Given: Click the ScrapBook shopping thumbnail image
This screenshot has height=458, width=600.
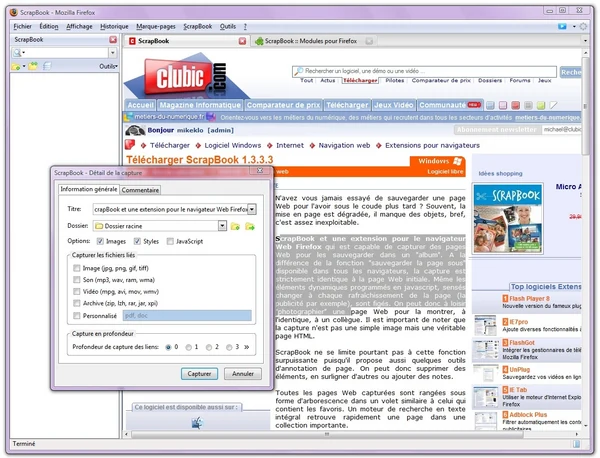Looking at the screenshot, I should click(508, 218).
